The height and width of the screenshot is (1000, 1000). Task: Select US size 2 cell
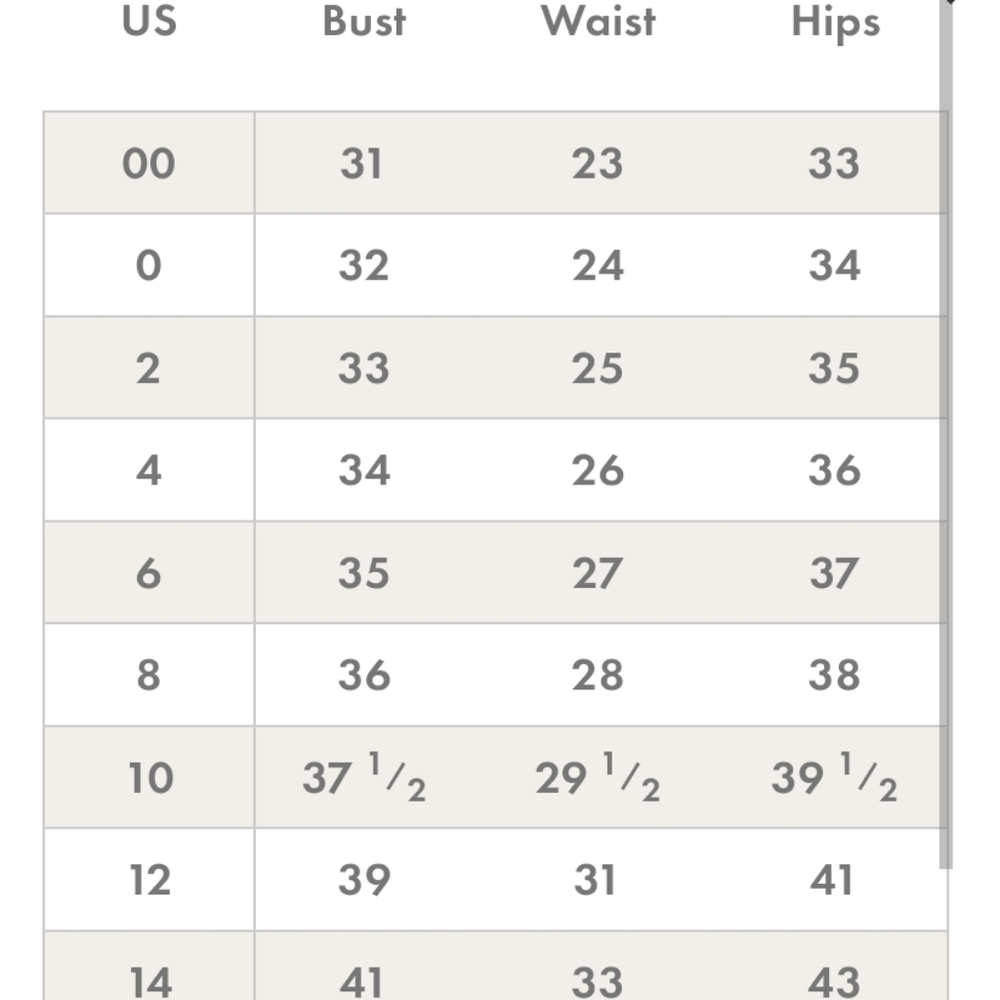[149, 368]
